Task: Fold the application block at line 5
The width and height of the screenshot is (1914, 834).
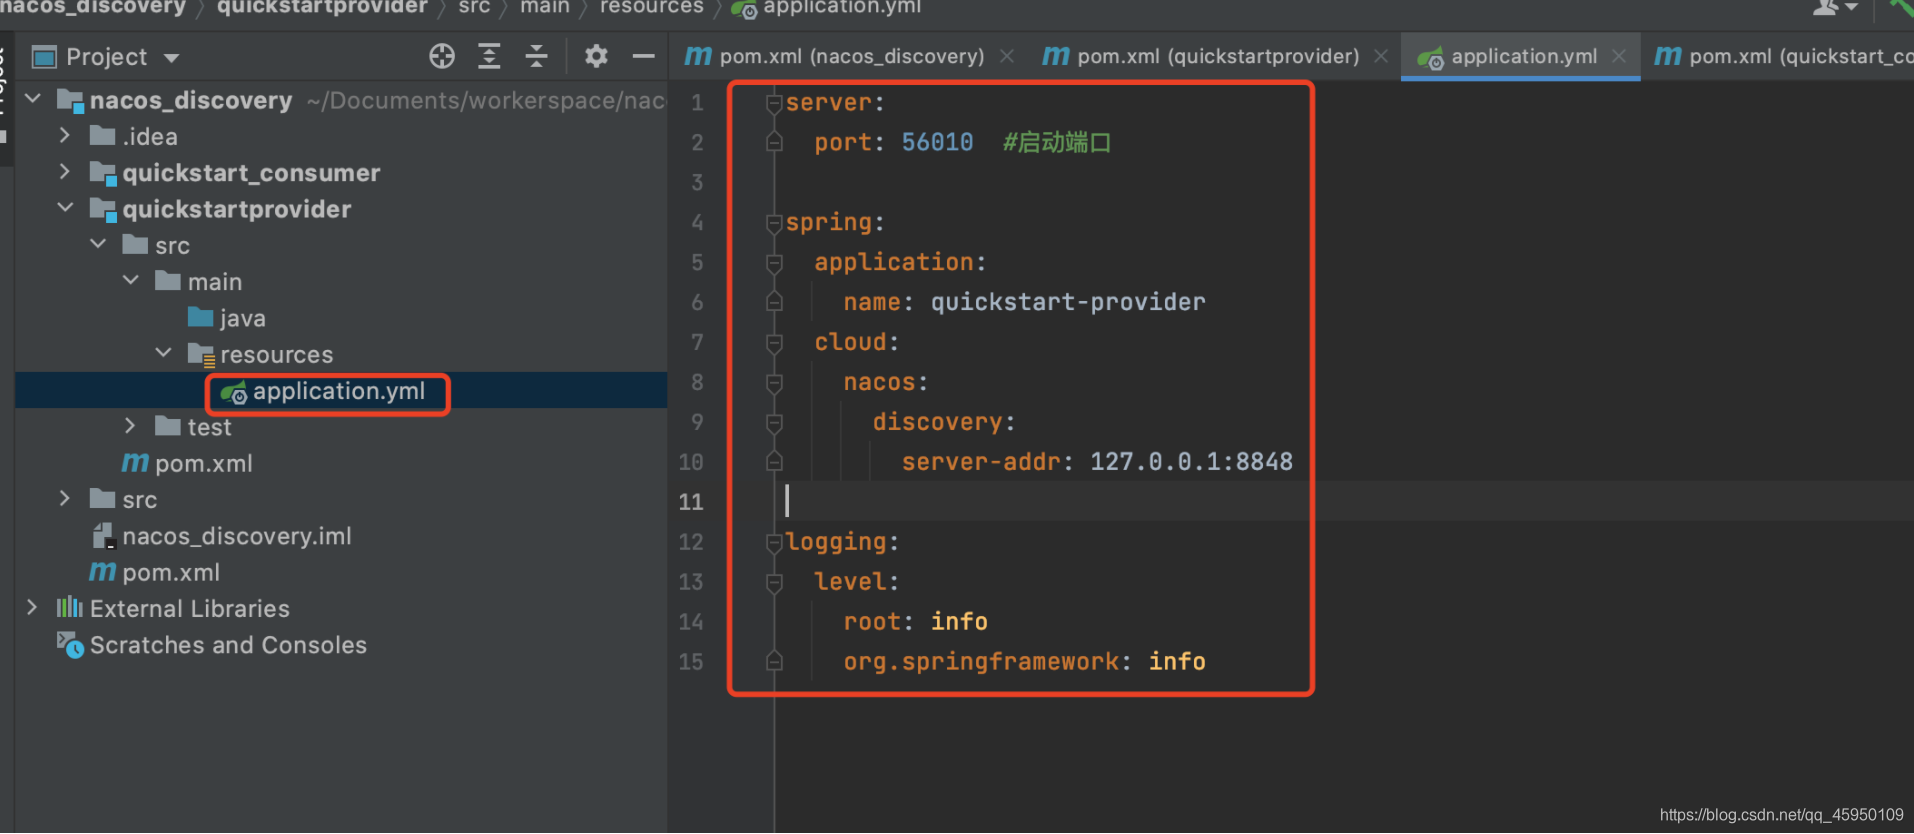Action: (x=774, y=263)
